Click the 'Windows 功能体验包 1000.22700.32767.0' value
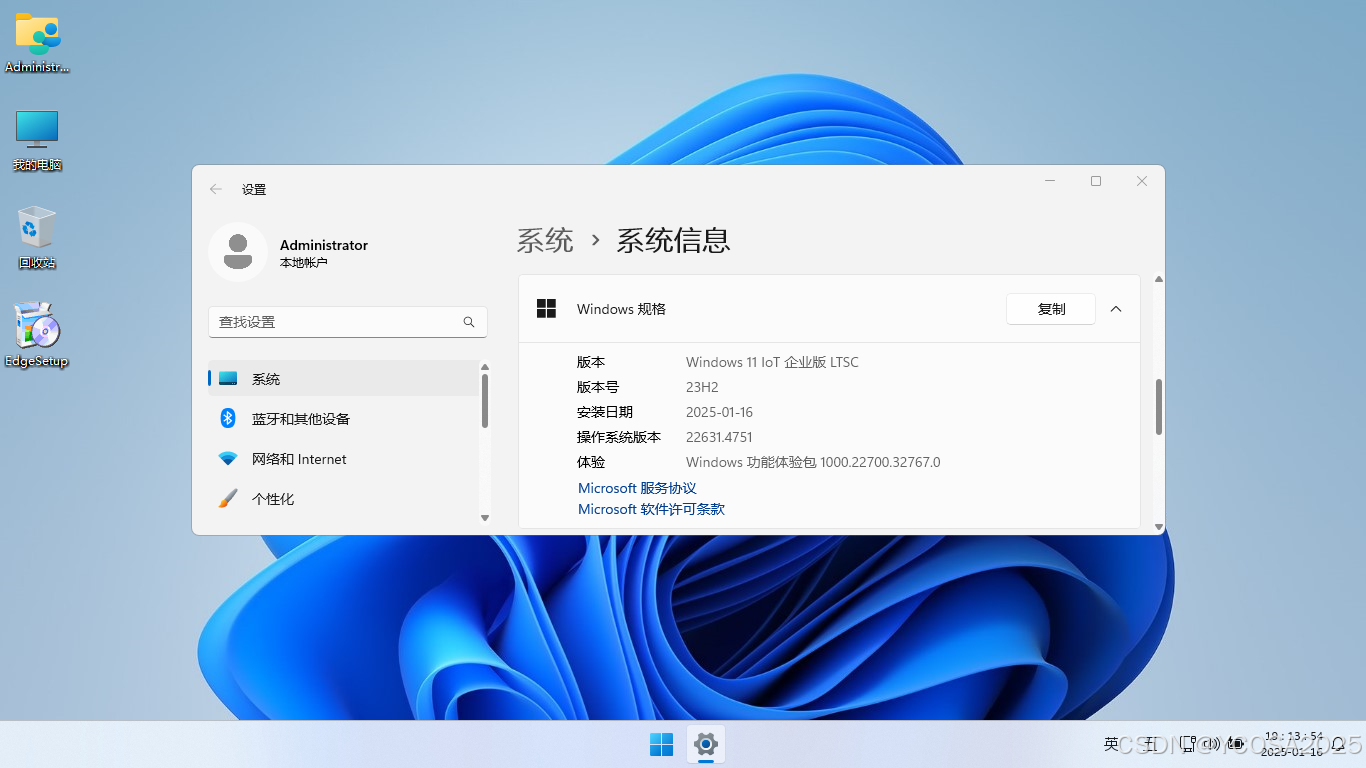This screenshot has width=1366, height=768. click(813, 462)
